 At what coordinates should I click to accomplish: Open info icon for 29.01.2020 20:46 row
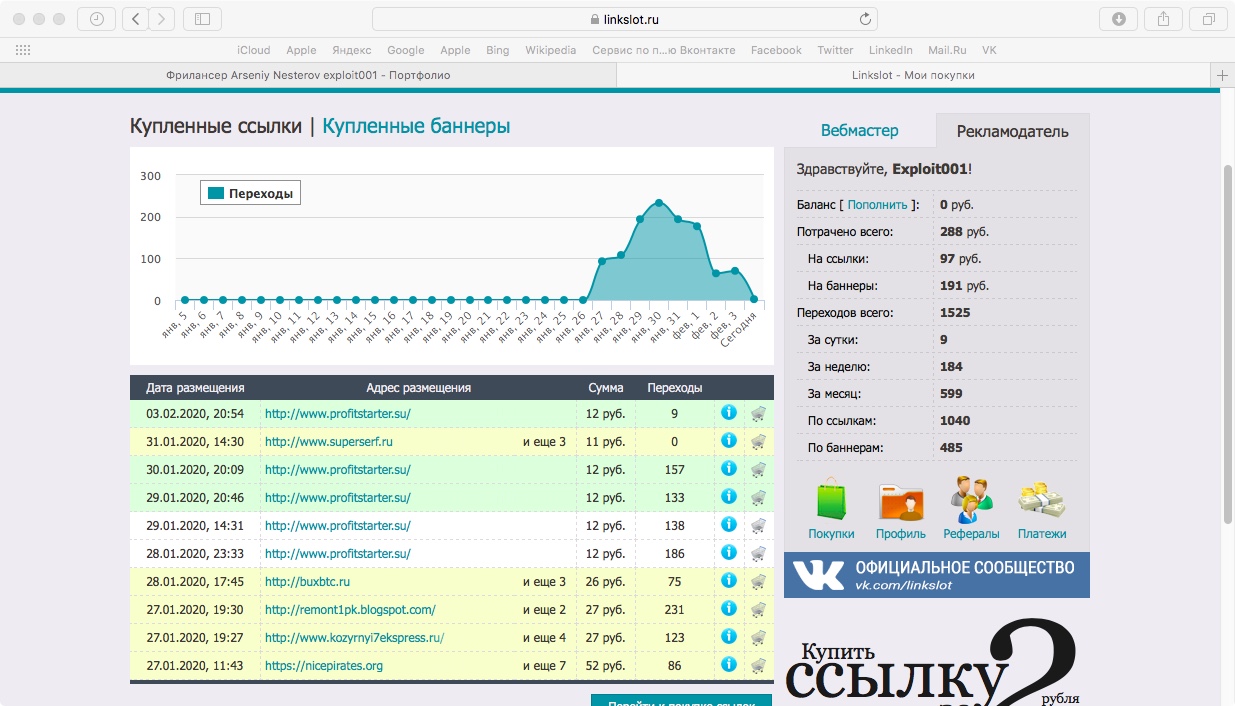coord(729,496)
